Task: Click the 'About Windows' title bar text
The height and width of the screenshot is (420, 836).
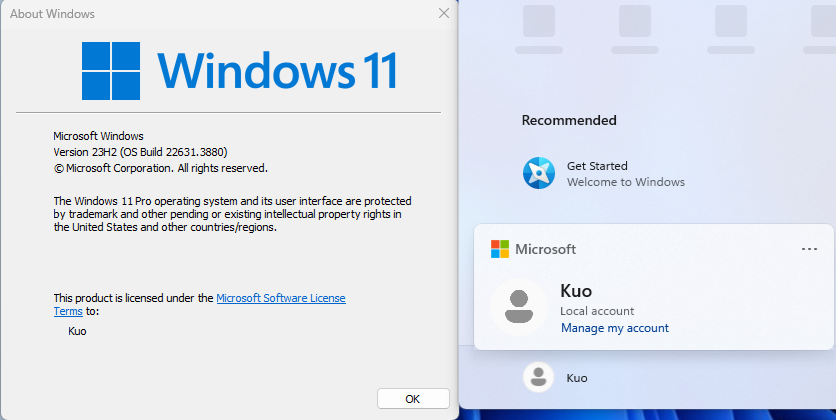Action: pos(52,14)
